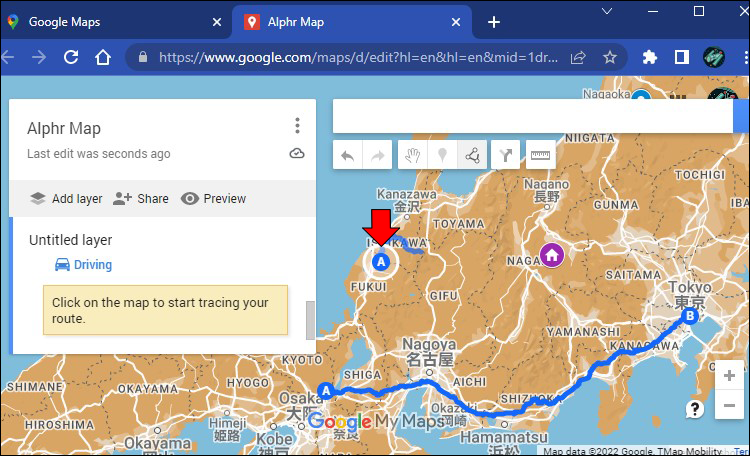This screenshot has height=456, width=750.
Task: Open the tab search chevron
Action: [607, 11]
